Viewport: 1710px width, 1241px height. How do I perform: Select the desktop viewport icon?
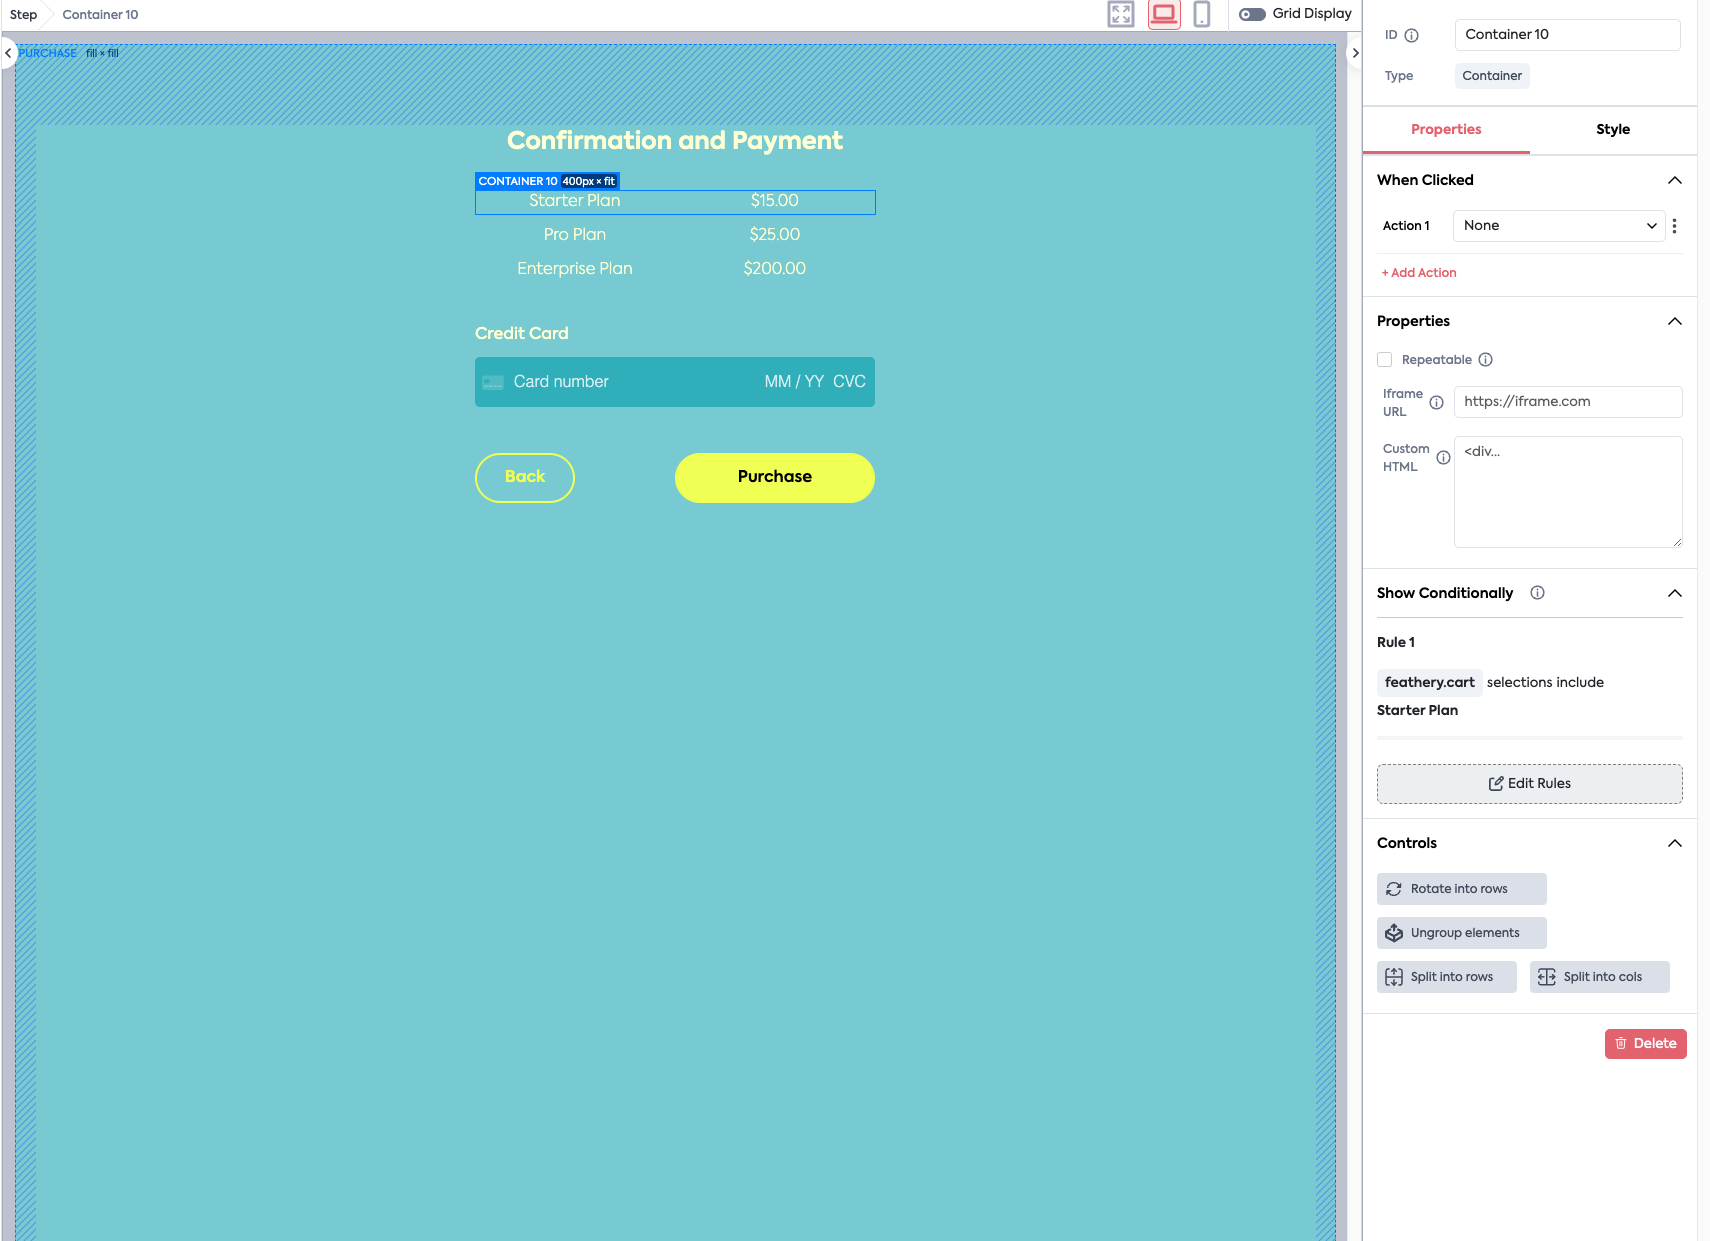click(x=1164, y=14)
